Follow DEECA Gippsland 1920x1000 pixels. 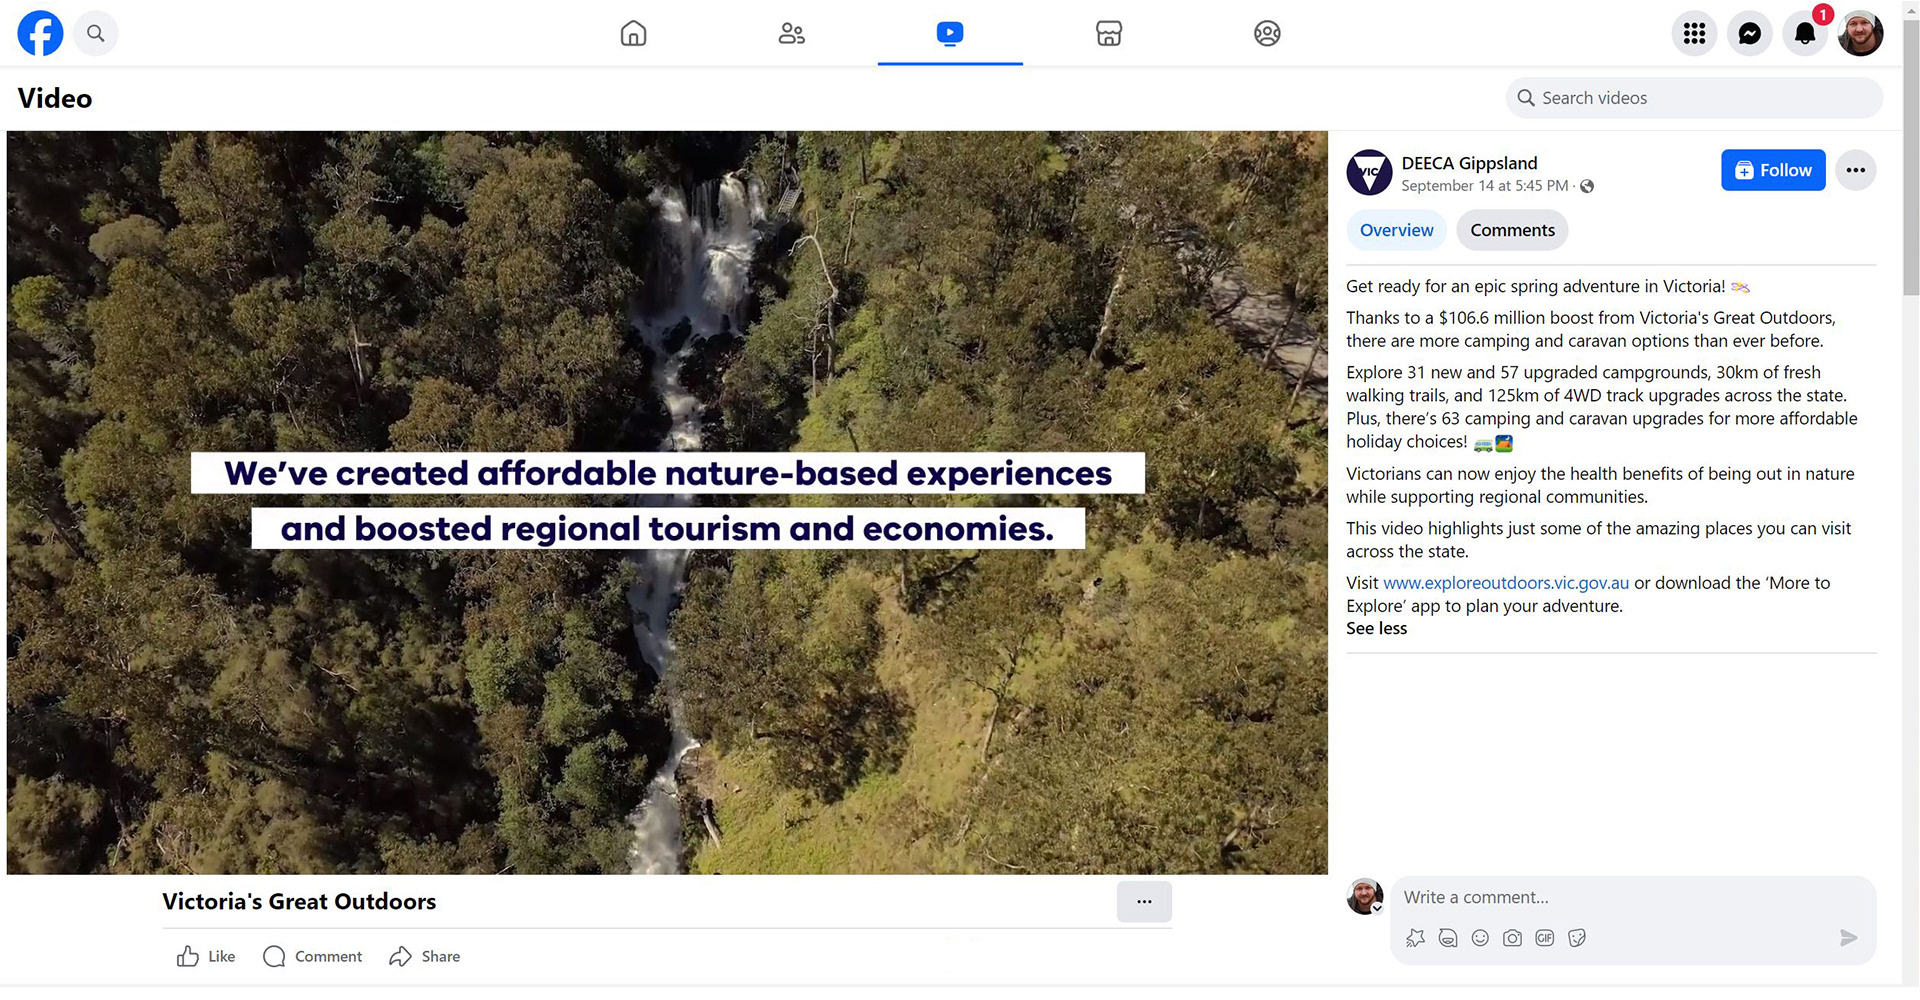pyautogui.click(x=1773, y=170)
